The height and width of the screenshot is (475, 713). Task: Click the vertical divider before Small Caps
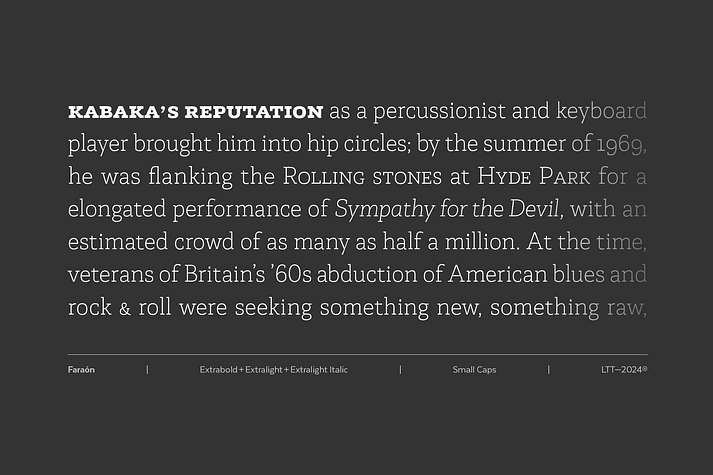[x=400, y=370]
